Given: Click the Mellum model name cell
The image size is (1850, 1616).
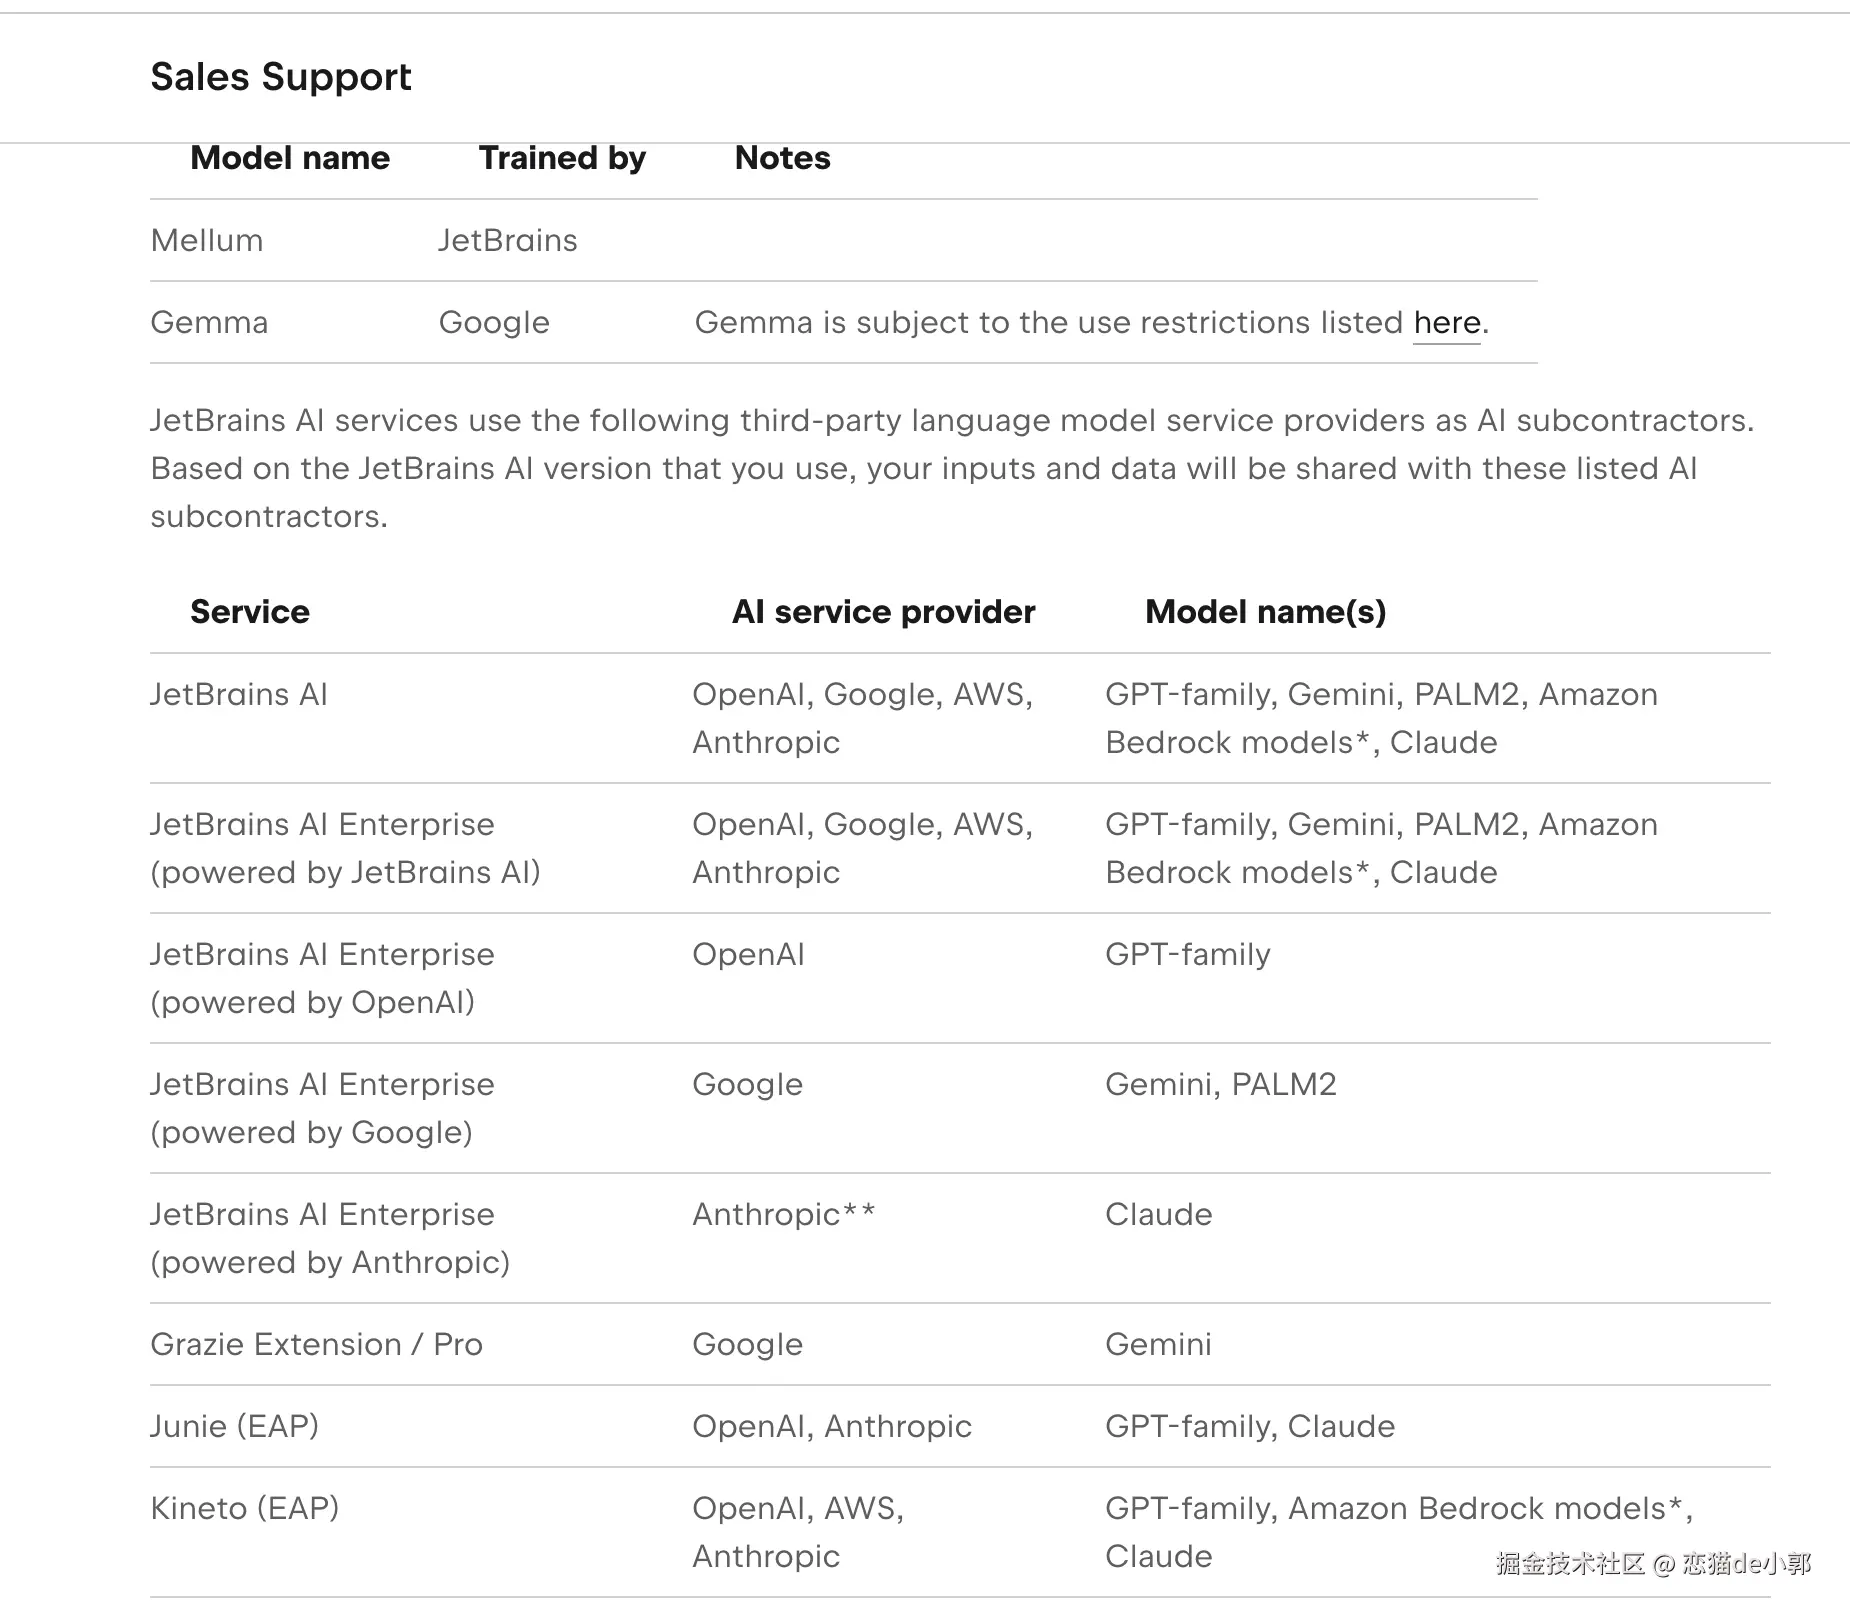Looking at the screenshot, I should click(x=207, y=241).
